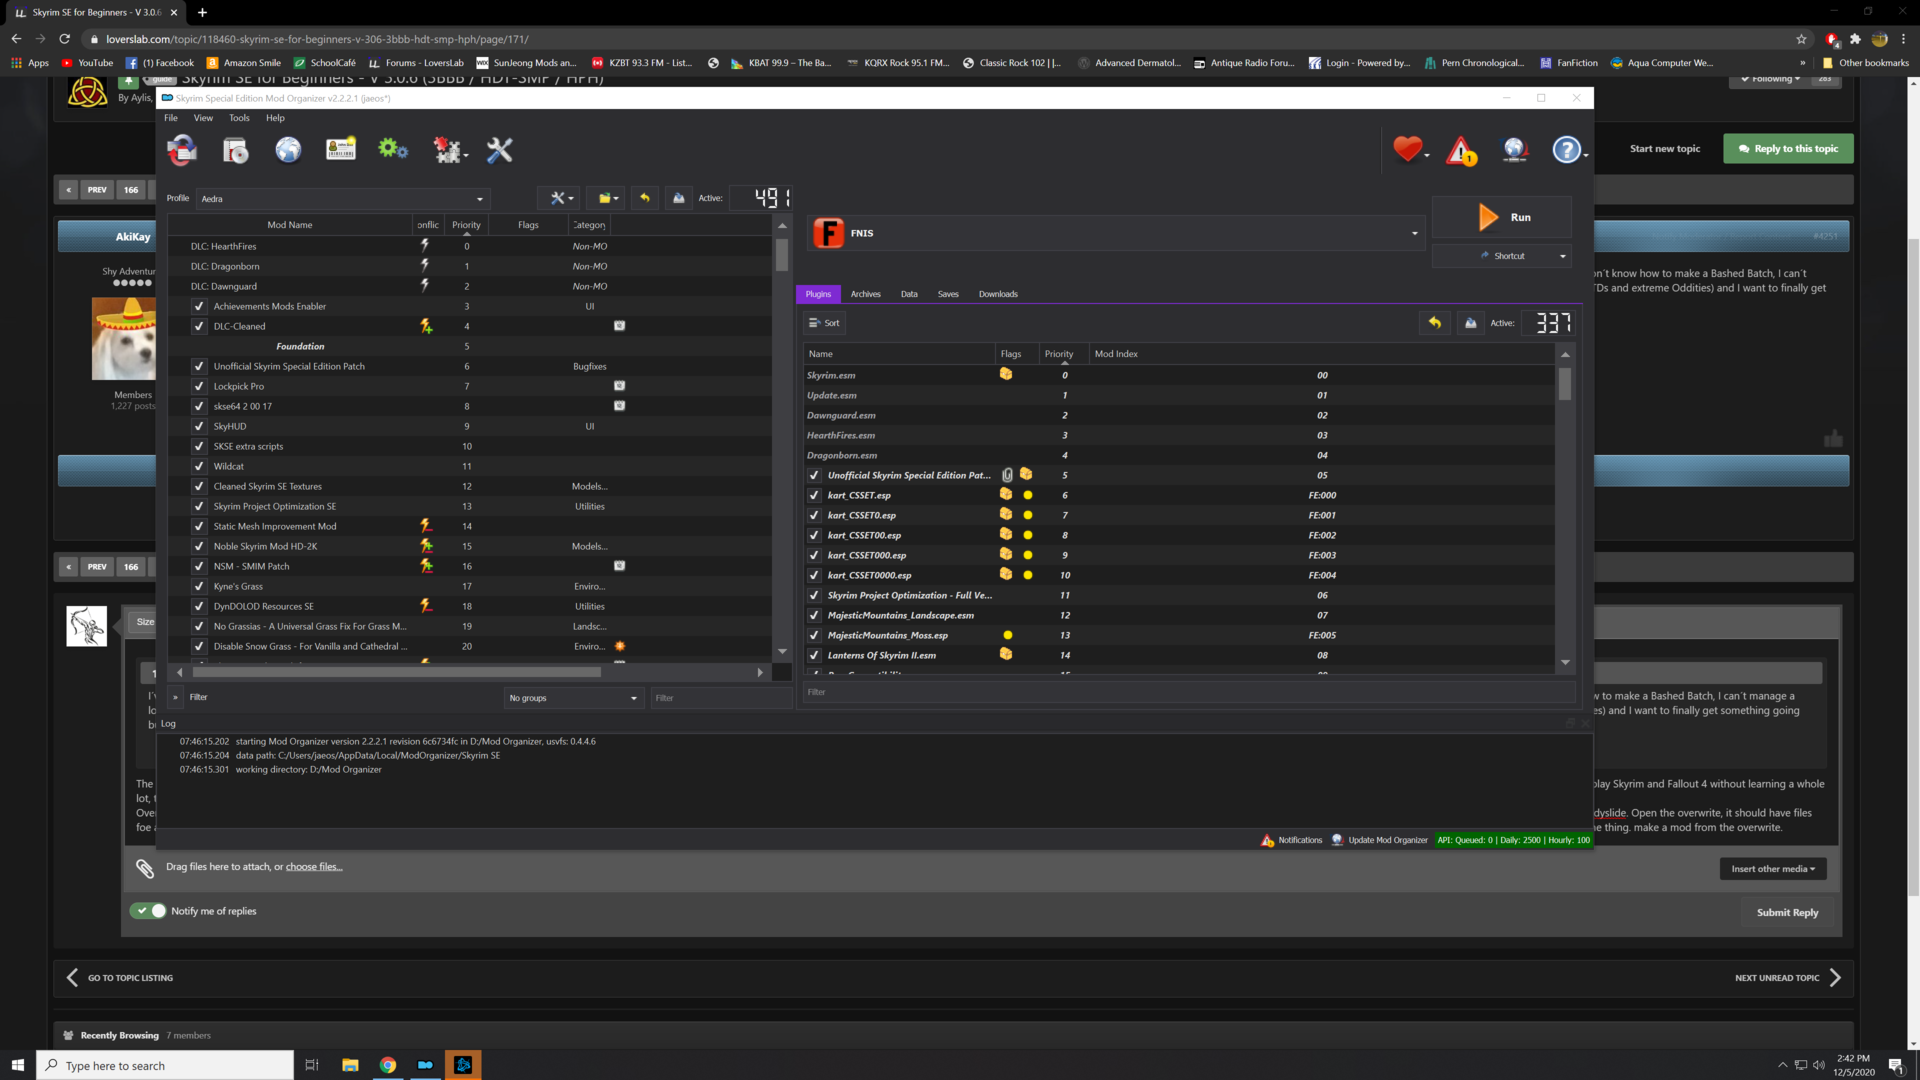Click the Start new topic link
1920x1080 pixels.
1665,149
